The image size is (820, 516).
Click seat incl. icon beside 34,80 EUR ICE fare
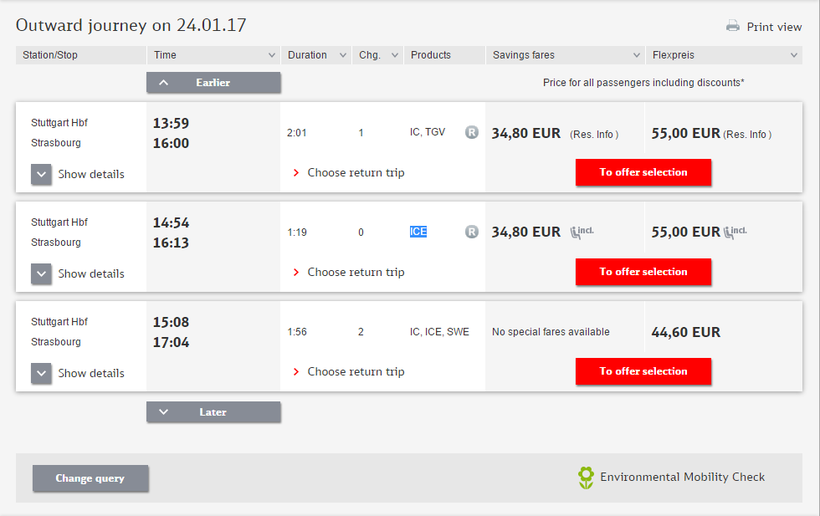[583, 232]
